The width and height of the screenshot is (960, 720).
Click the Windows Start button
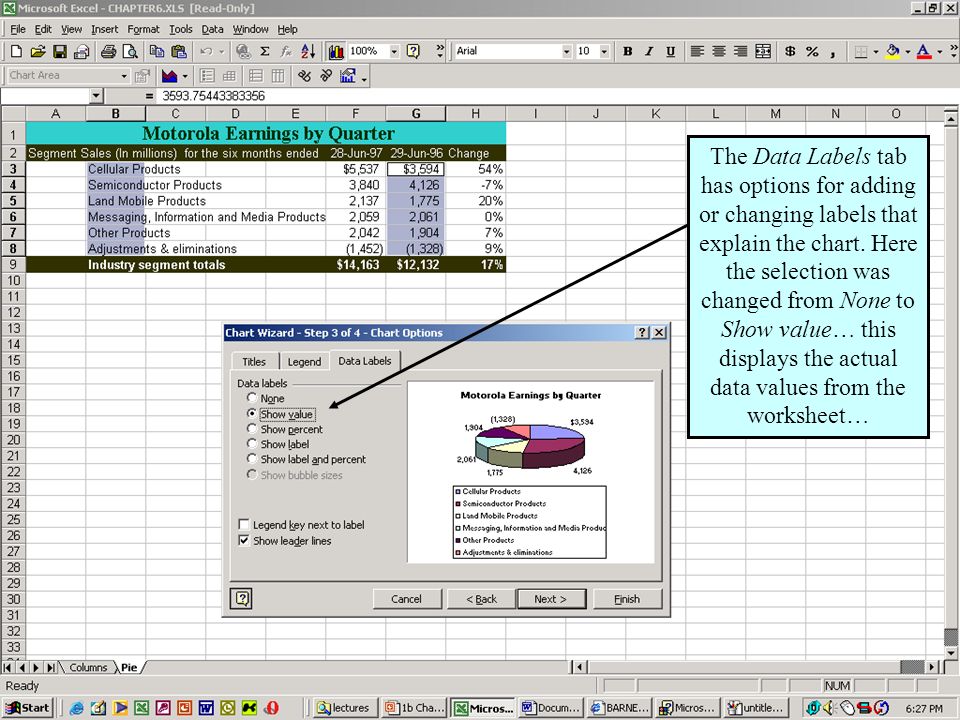[x=28, y=708]
